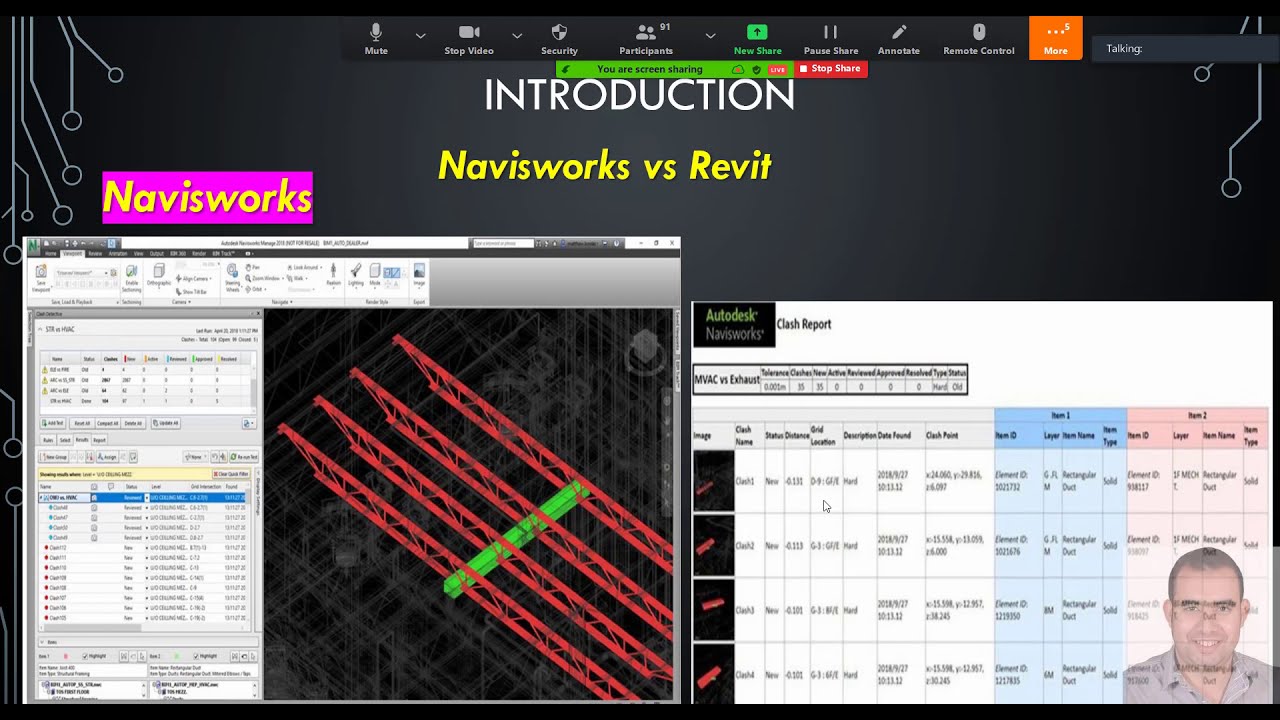Toggle the Item 2 Highlight checkbox
This screenshot has height=720, width=1280.
[196, 656]
